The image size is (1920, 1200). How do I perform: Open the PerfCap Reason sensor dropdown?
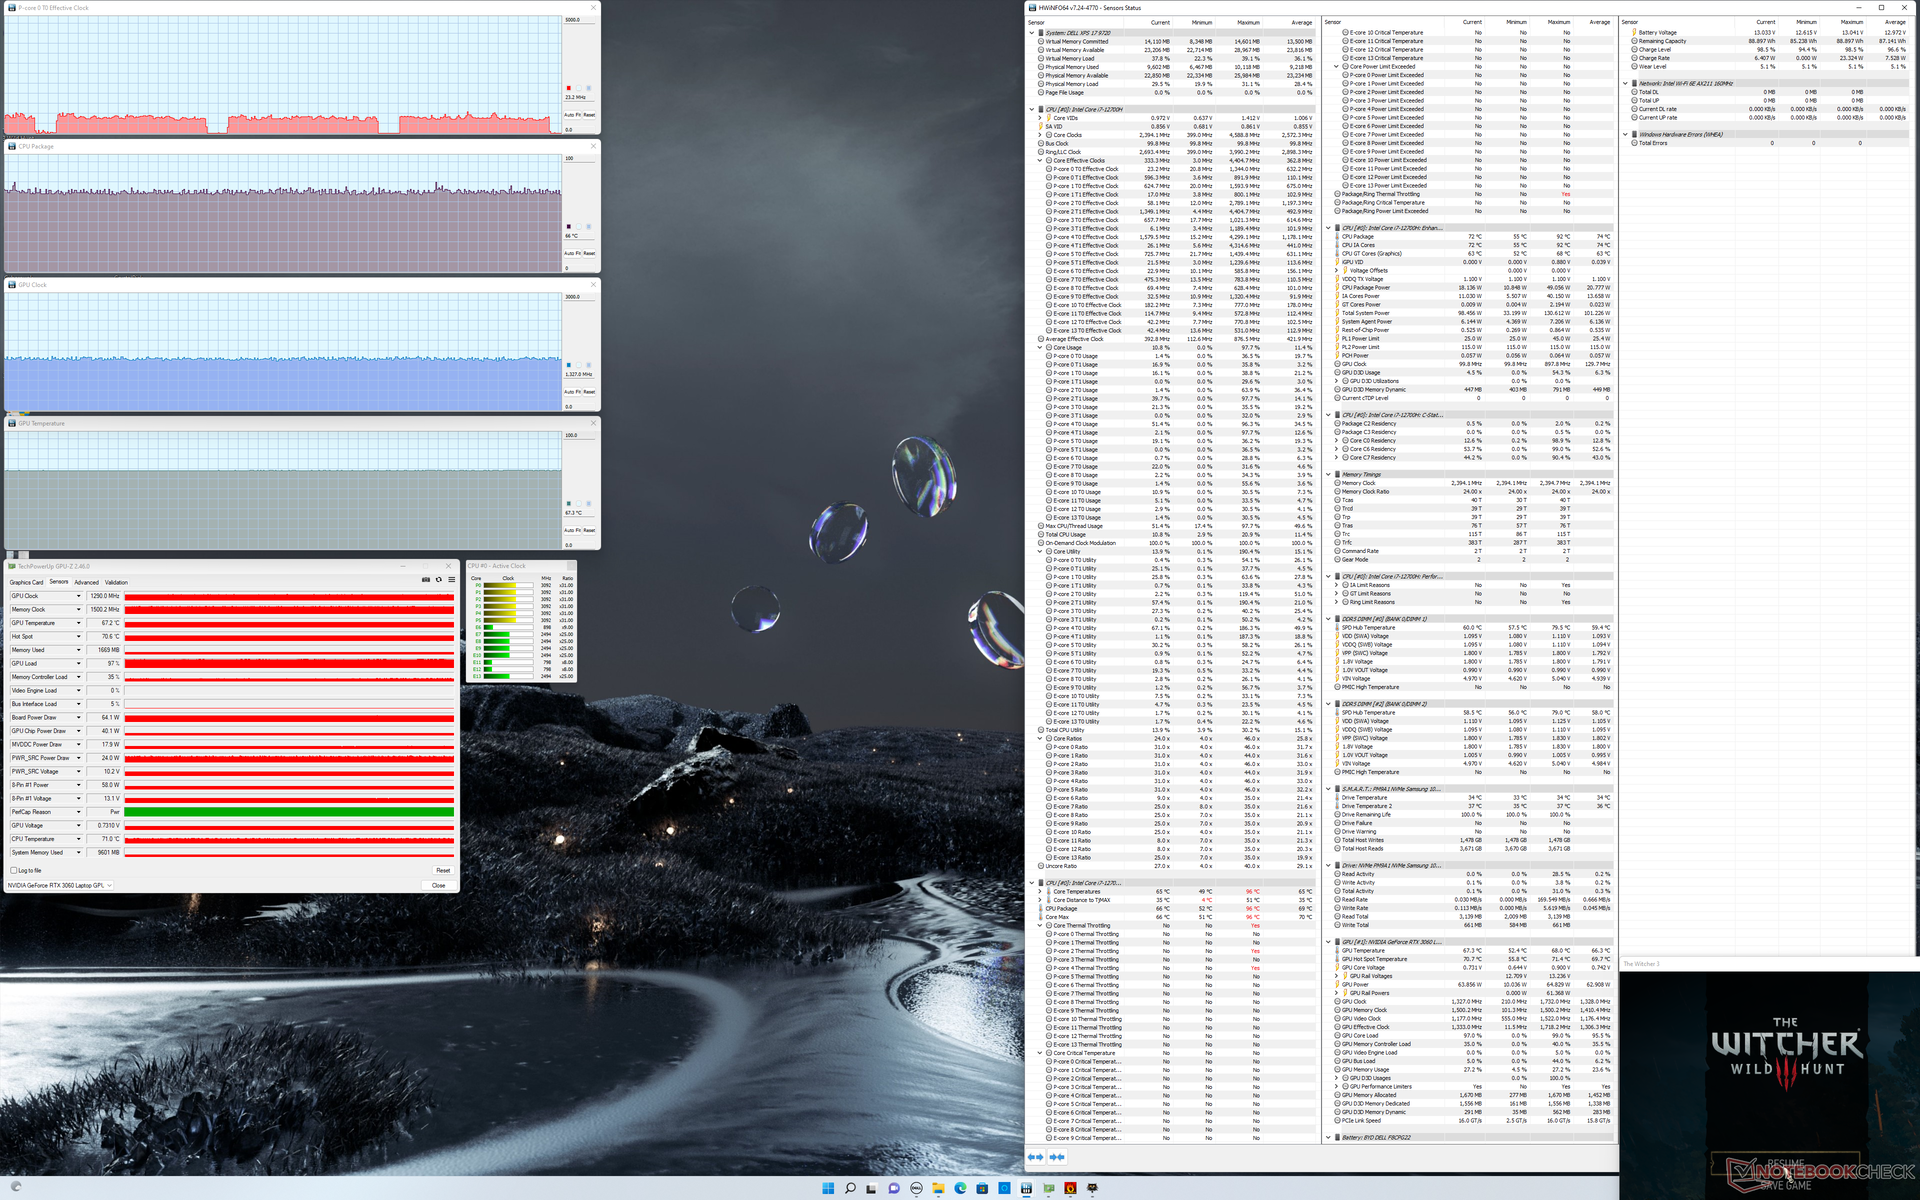pos(79,812)
